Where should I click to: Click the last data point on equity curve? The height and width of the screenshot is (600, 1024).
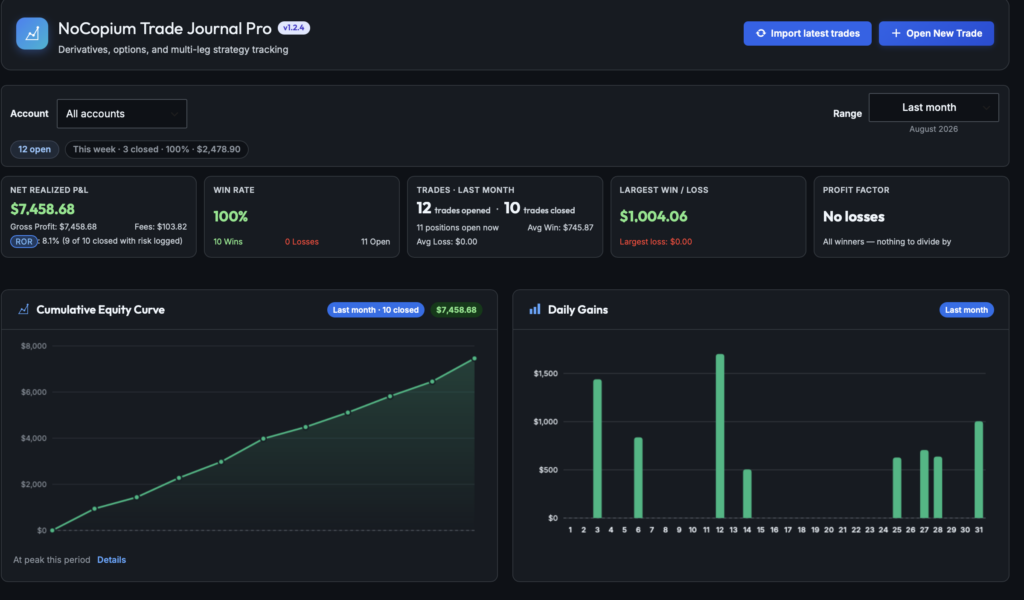click(x=474, y=358)
